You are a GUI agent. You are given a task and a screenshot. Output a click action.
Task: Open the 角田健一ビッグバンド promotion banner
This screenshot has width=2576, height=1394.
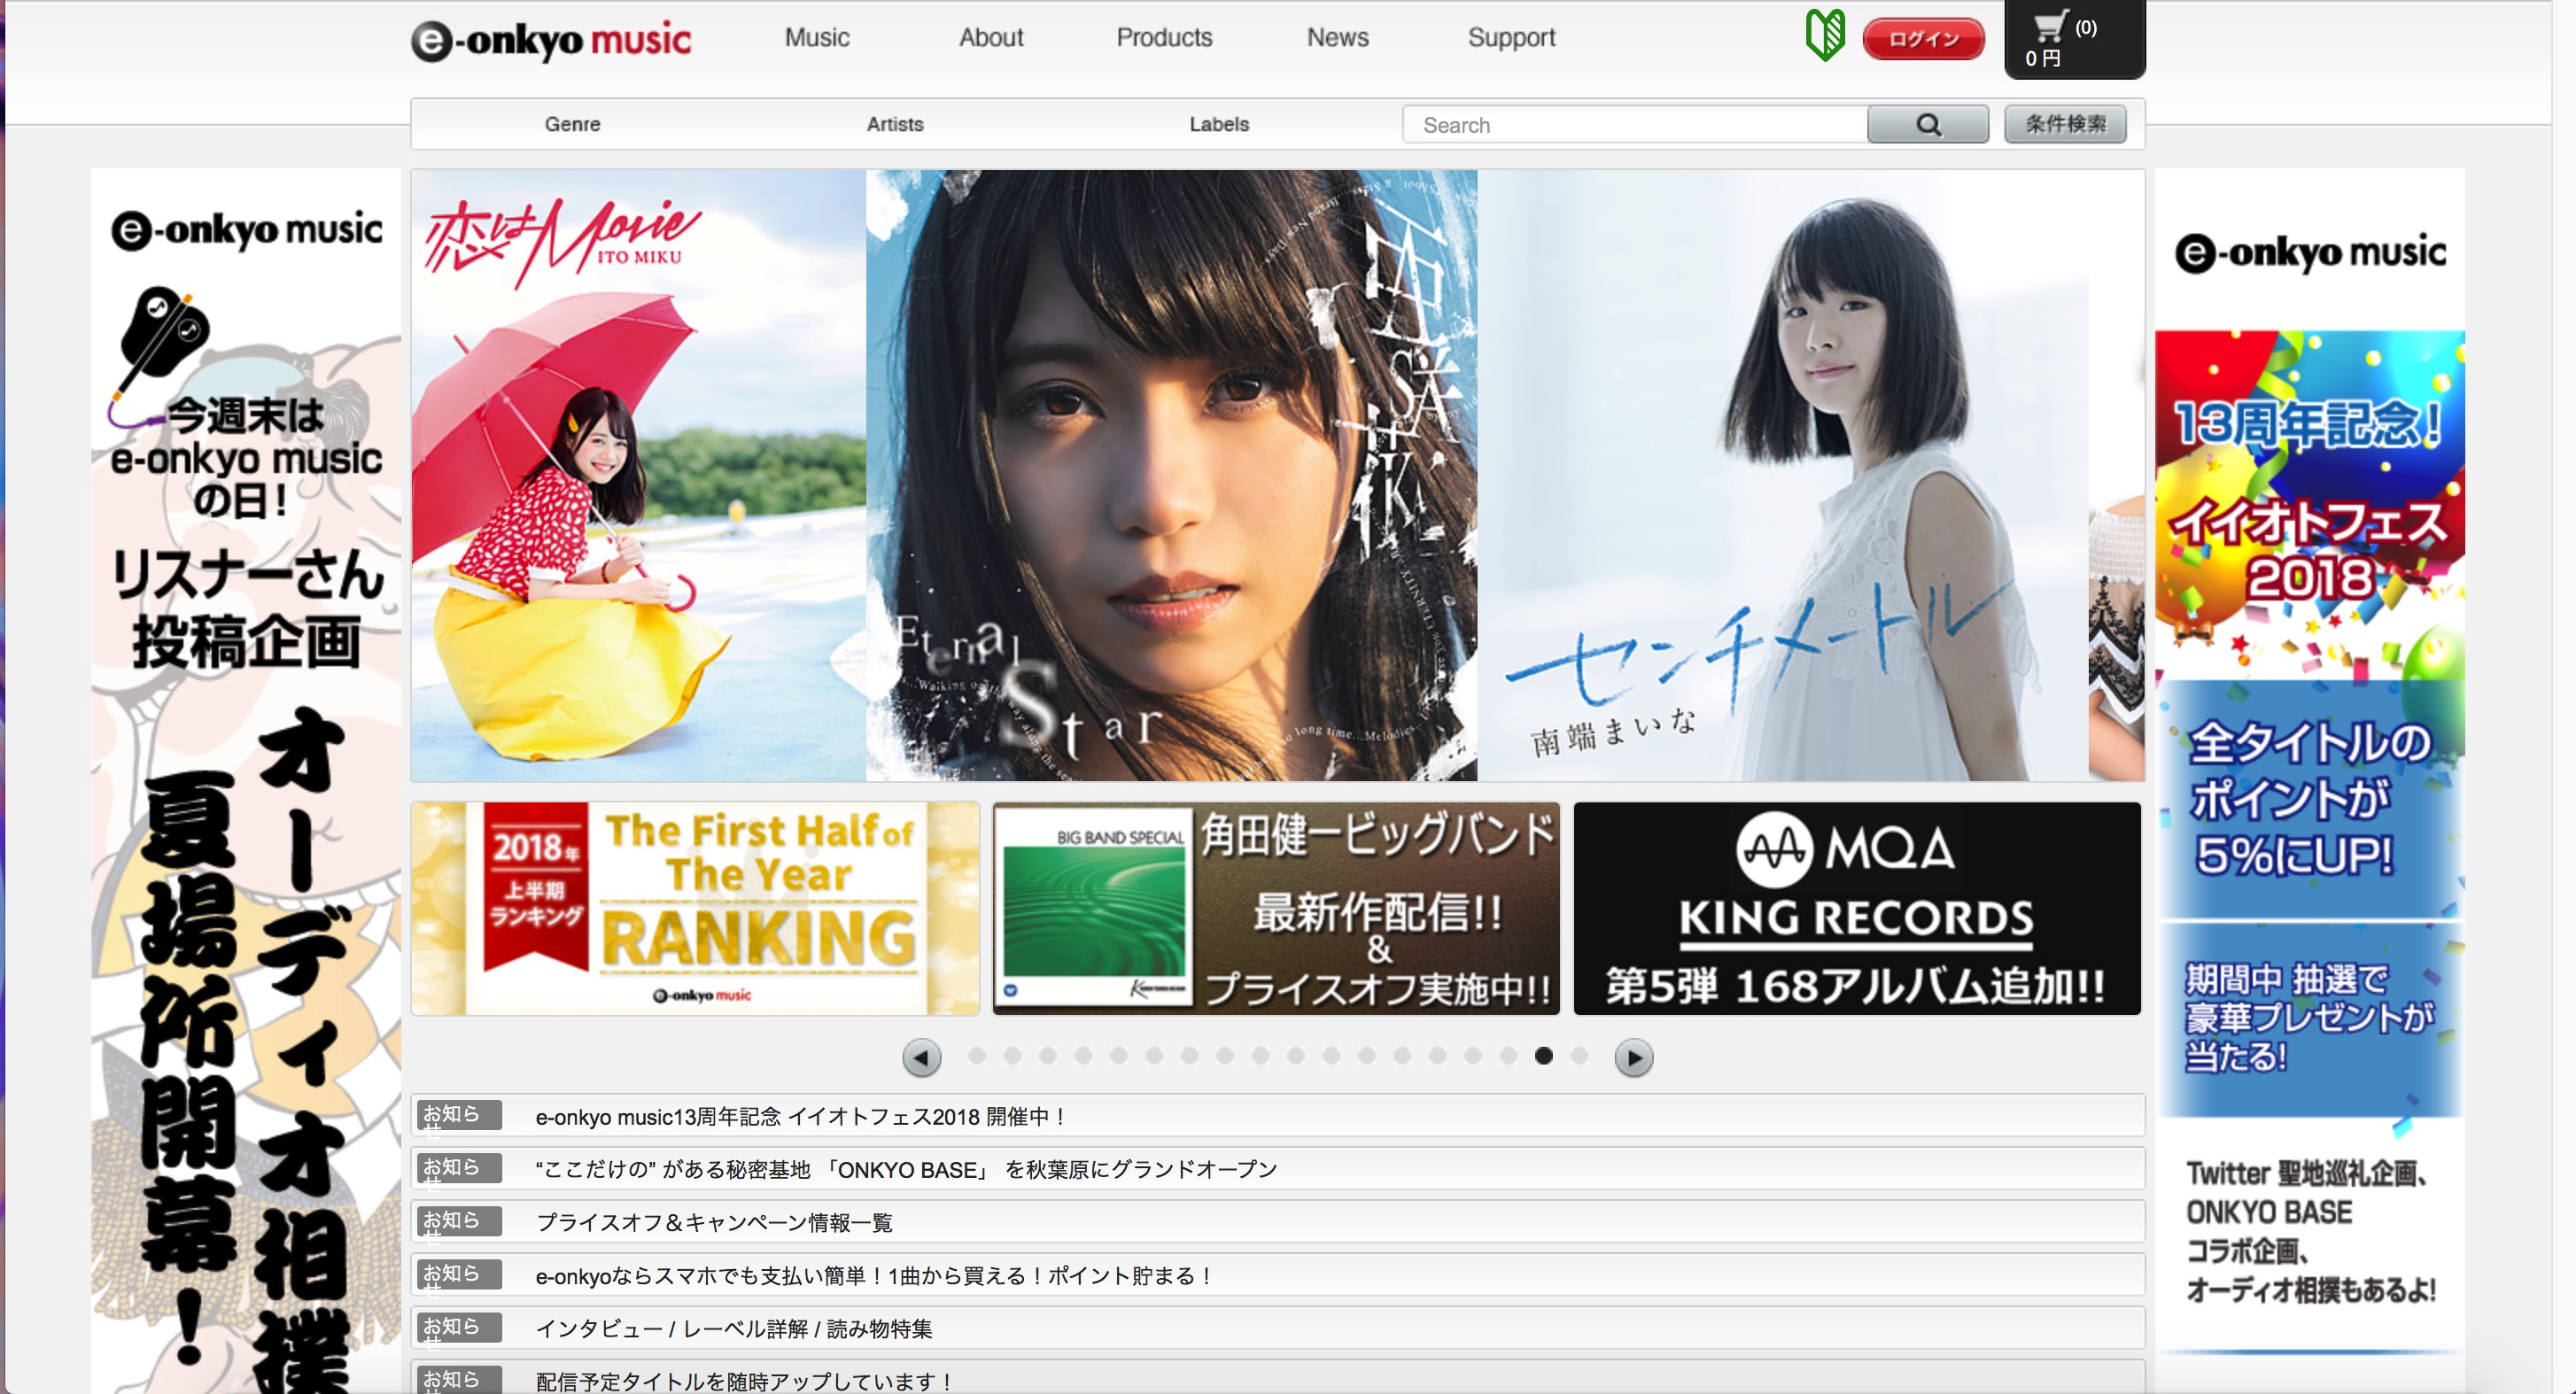[1276, 909]
